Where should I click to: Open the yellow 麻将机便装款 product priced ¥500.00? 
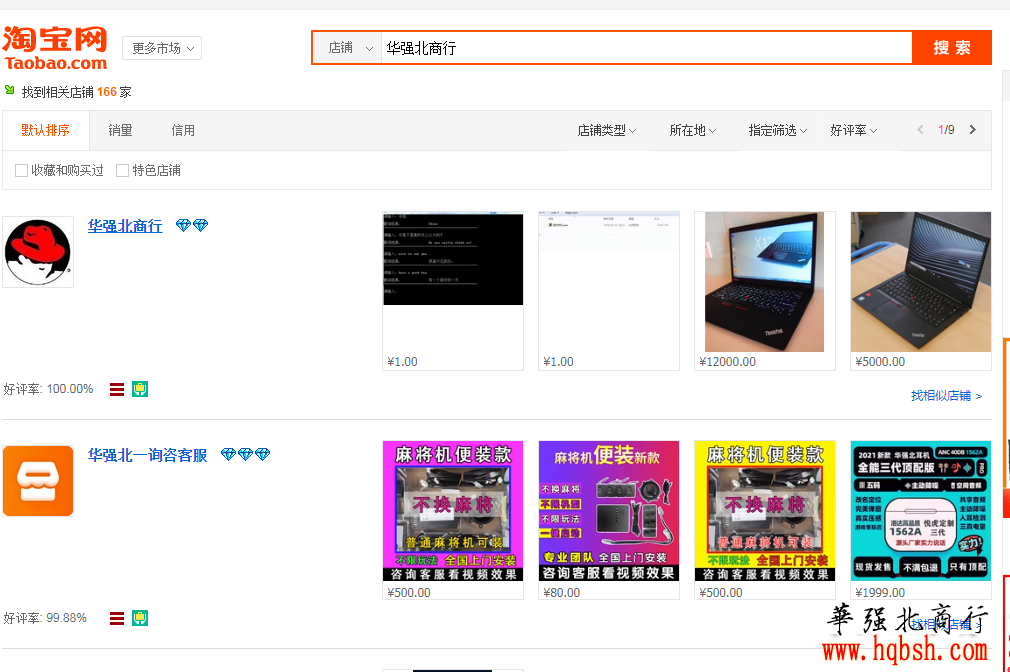point(765,511)
